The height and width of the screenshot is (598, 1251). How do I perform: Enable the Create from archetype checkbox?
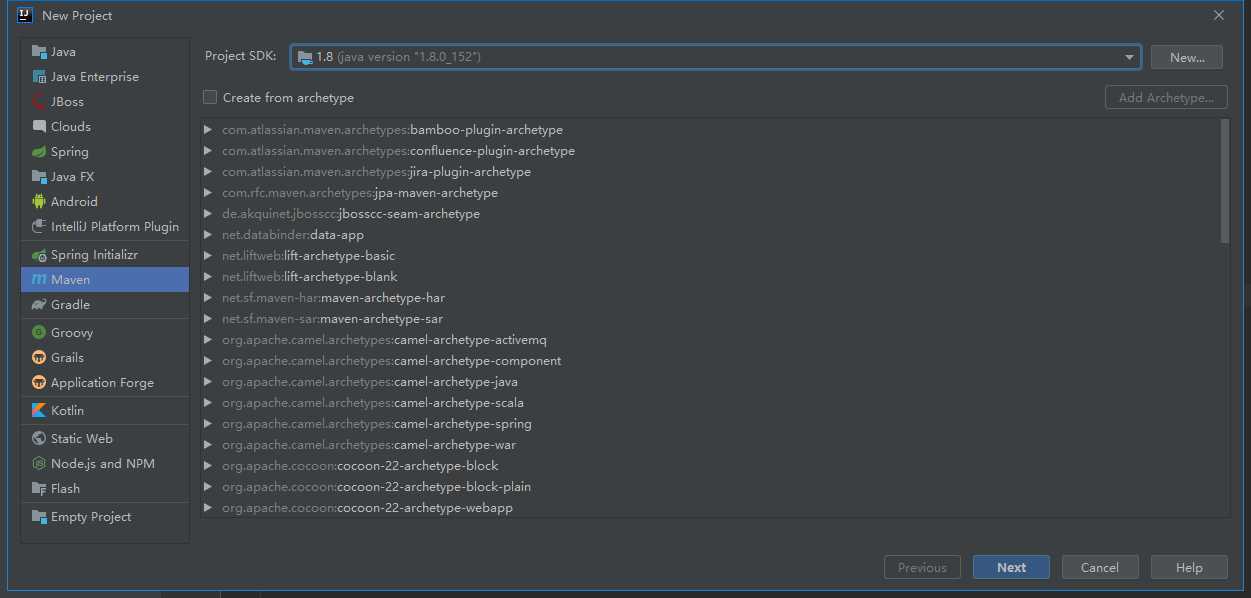(x=210, y=97)
